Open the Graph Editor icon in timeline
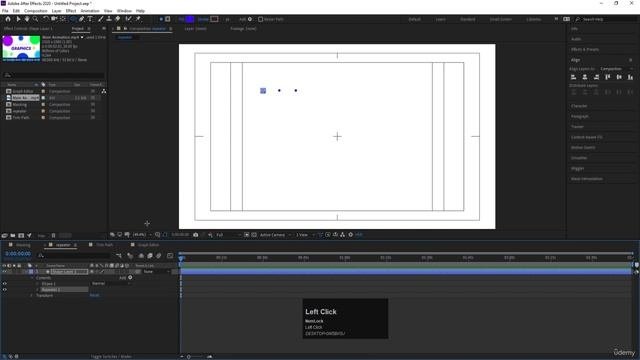 [170, 256]
